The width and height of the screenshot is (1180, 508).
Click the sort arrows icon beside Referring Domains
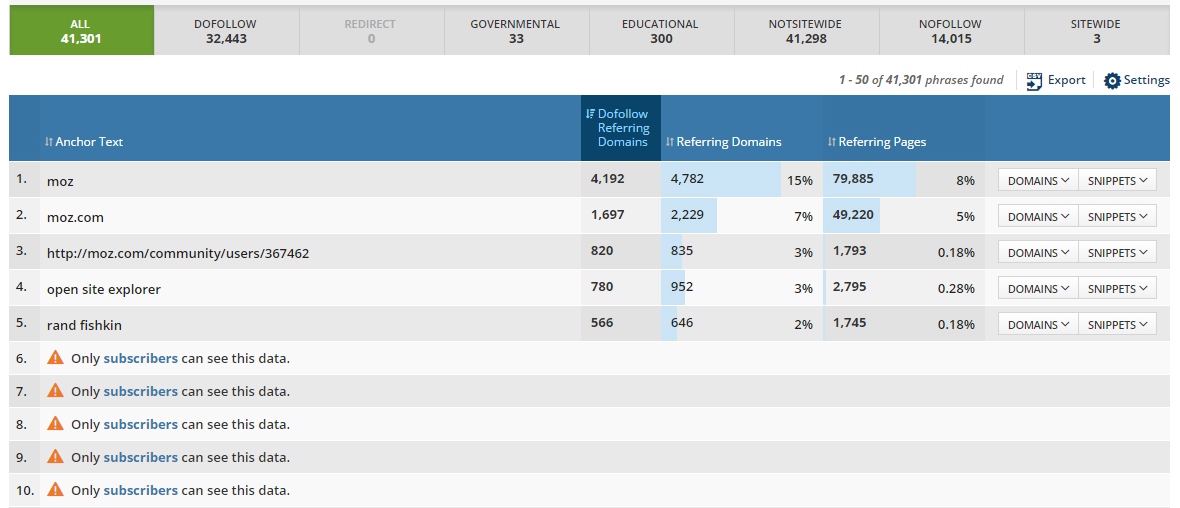(x=670, y=141)
